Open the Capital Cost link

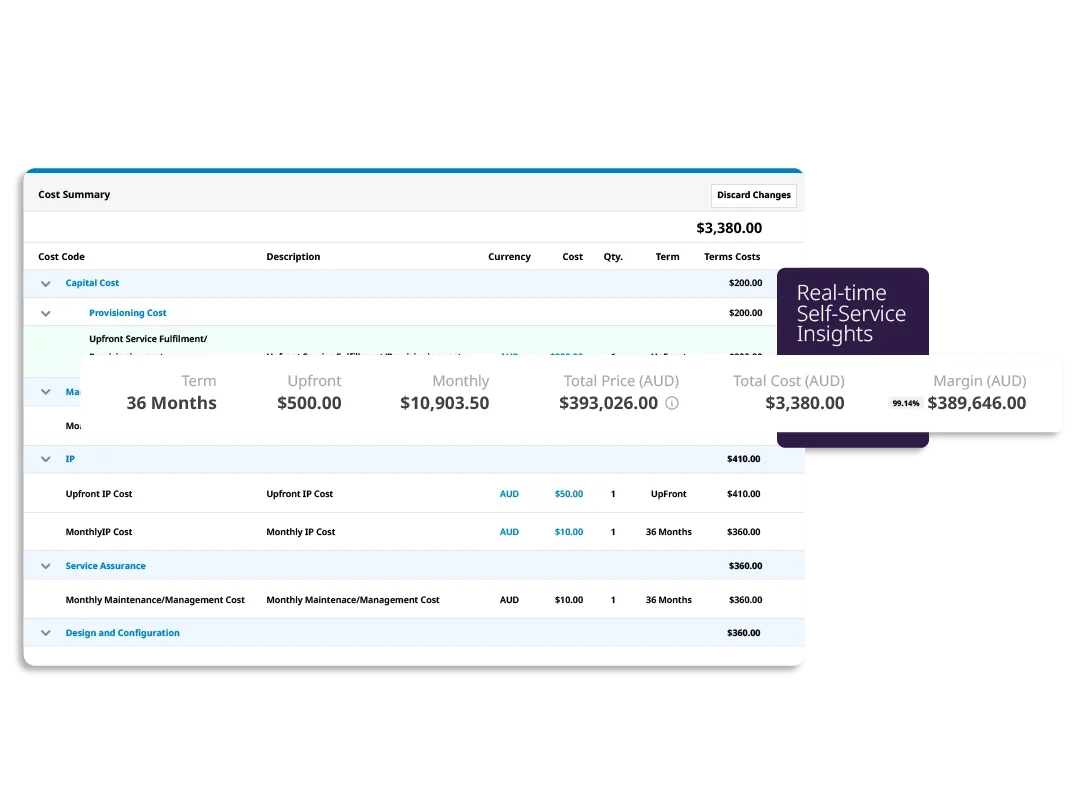click(x=92, y=283)
